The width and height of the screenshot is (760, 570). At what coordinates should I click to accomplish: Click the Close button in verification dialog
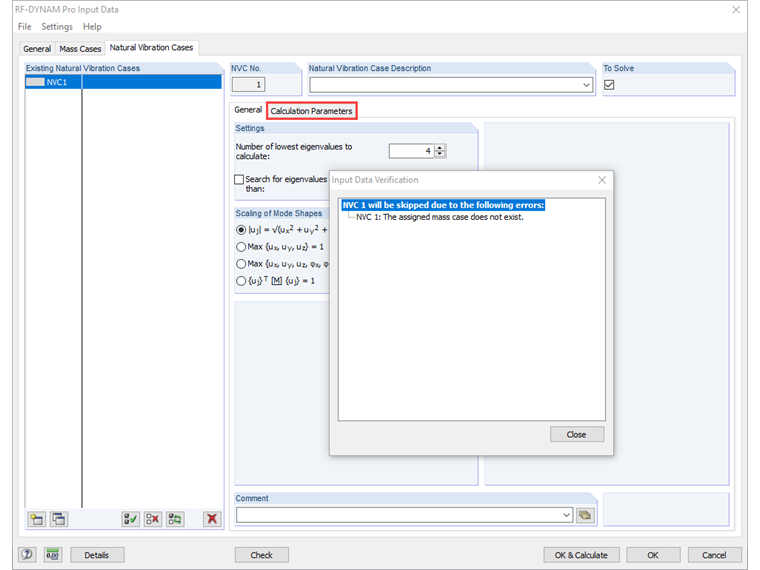click(x=577, y=434)
